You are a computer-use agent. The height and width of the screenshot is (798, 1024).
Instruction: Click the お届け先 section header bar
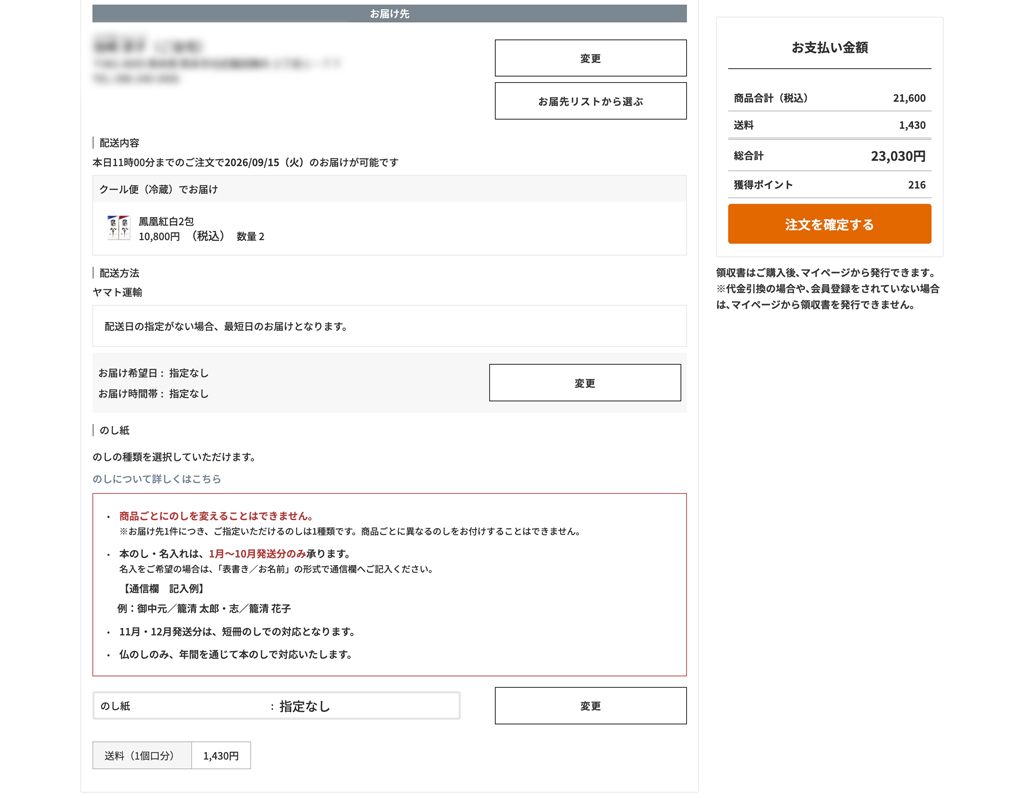389,14
